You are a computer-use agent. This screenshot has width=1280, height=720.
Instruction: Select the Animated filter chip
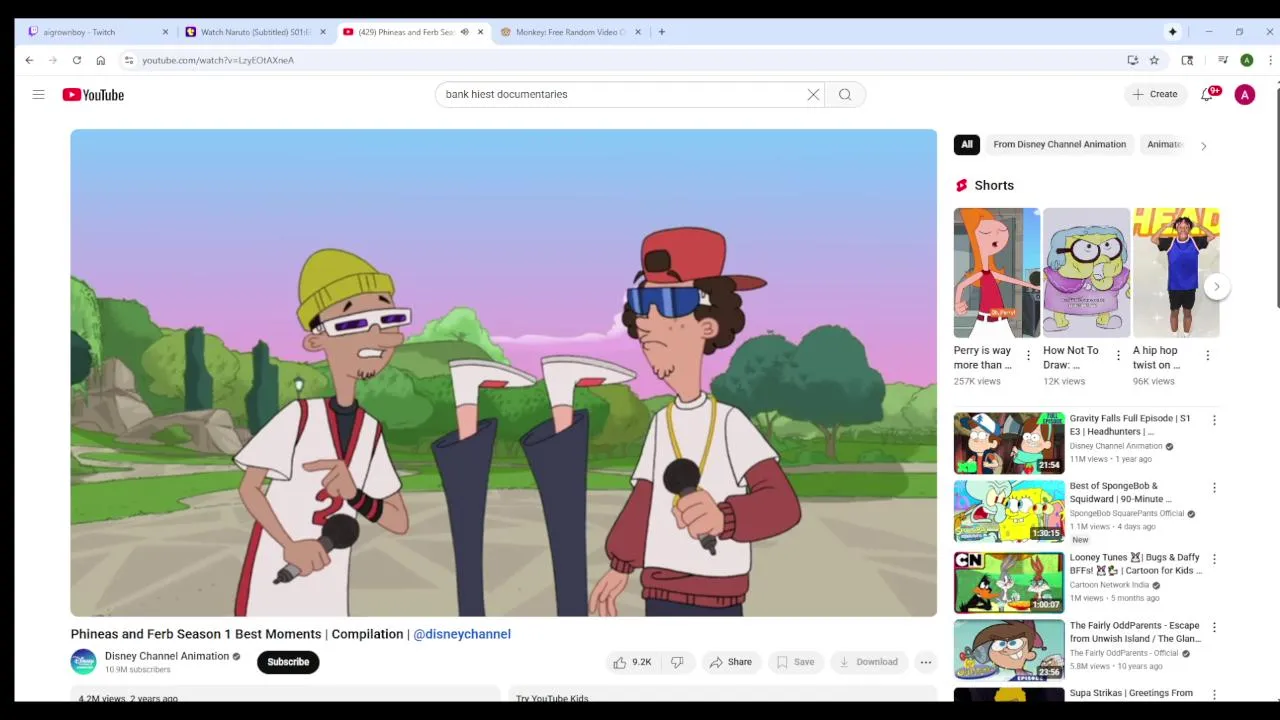tap(1165, 144)
